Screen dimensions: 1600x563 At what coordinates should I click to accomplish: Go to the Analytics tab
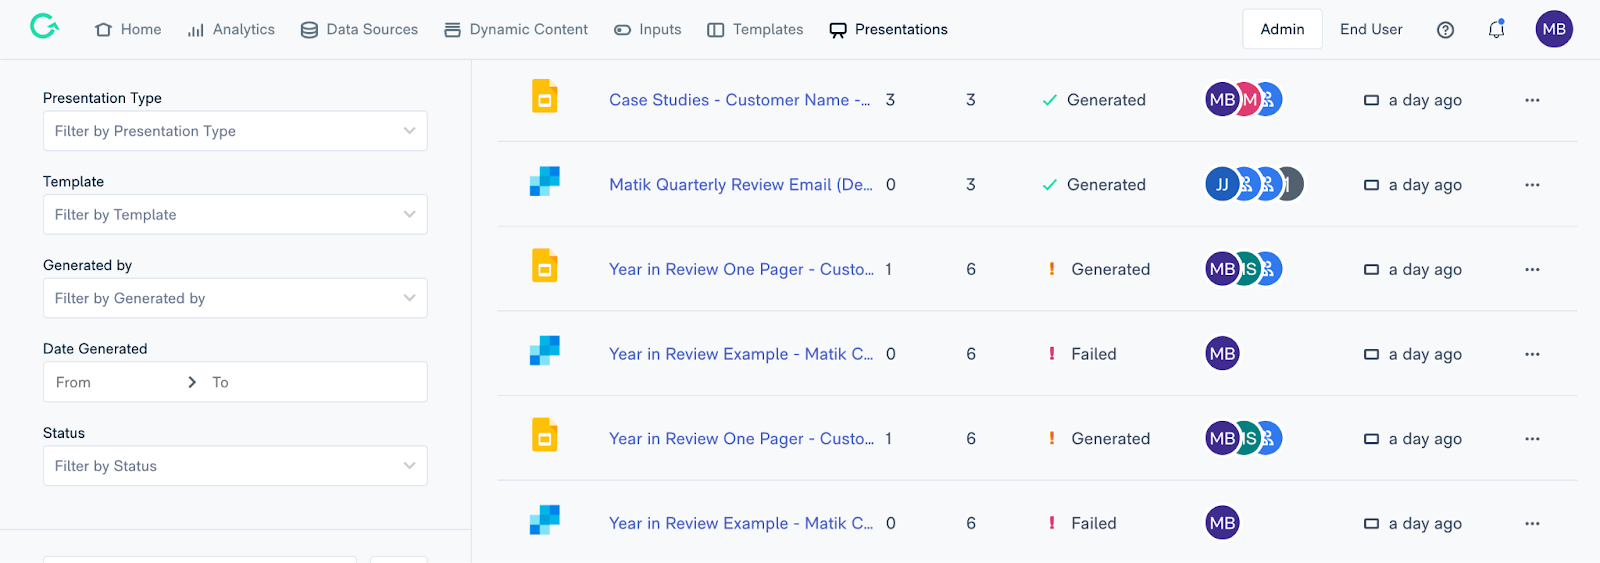point(231,30)
